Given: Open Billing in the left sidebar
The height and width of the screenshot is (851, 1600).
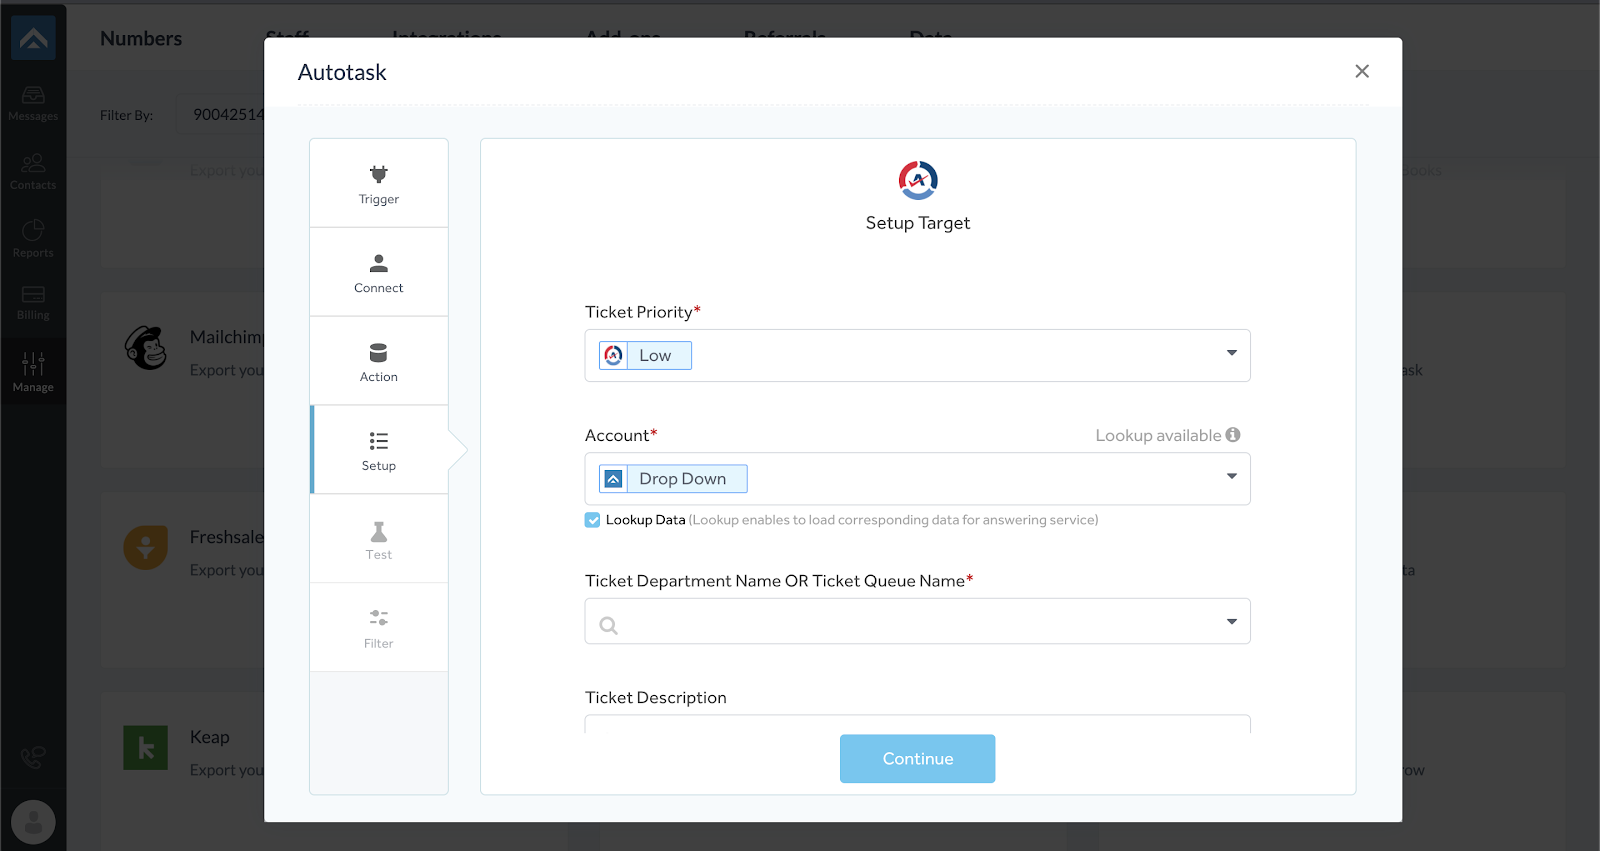Looking at the screenshot, I should click(33, 303).
